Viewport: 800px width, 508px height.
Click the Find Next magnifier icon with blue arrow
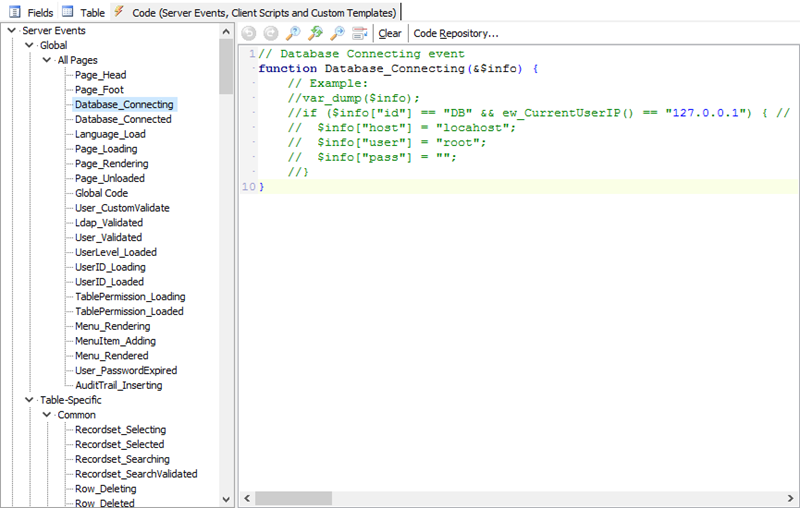(337, 33)
